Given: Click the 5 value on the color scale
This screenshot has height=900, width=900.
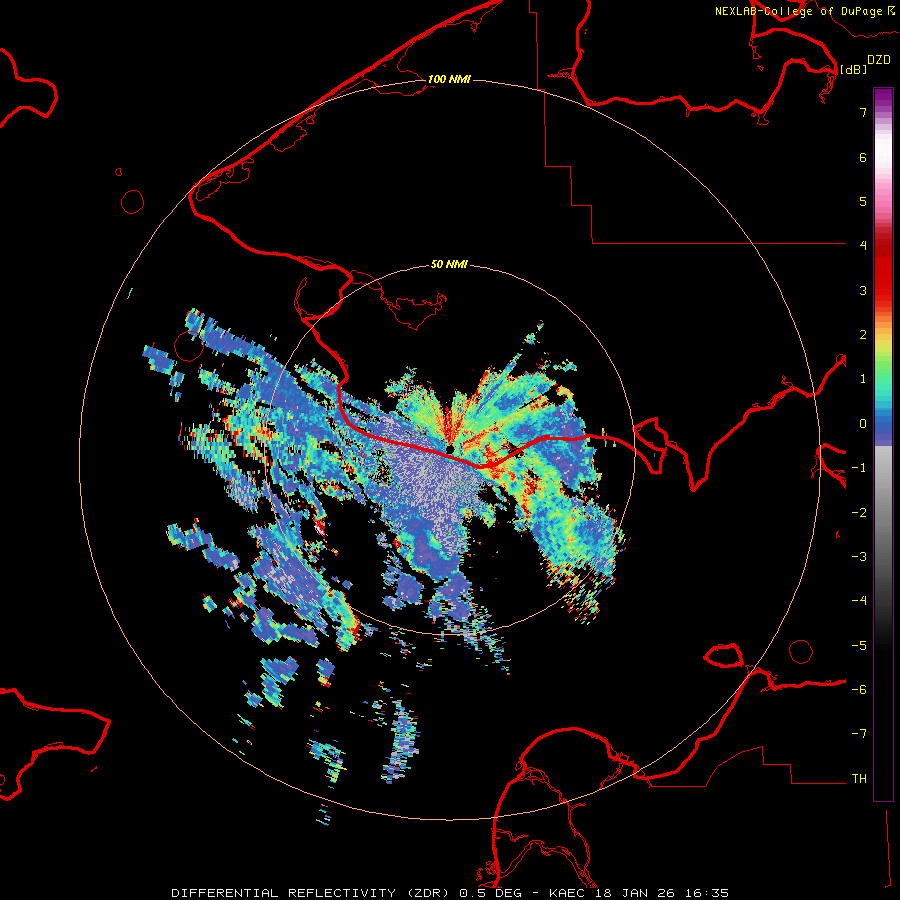Looking at the screenshot, I should [863, 201].
